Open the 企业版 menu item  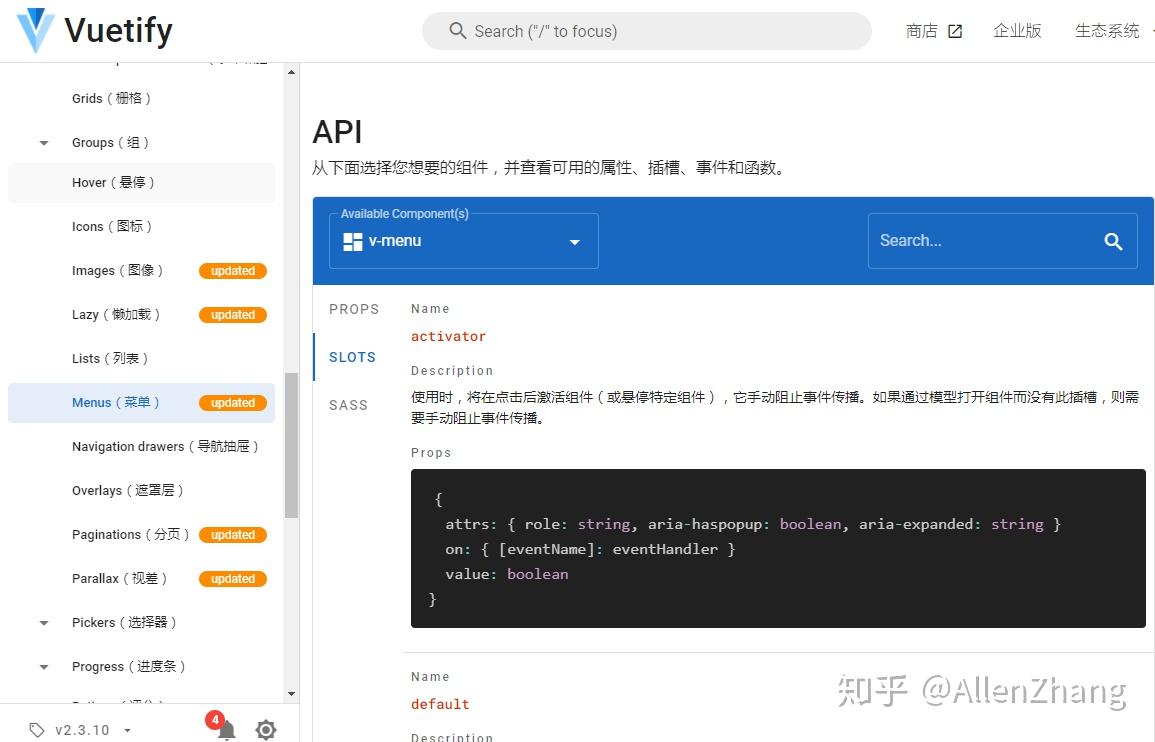pyautogui.click(x=1017, y=31)
